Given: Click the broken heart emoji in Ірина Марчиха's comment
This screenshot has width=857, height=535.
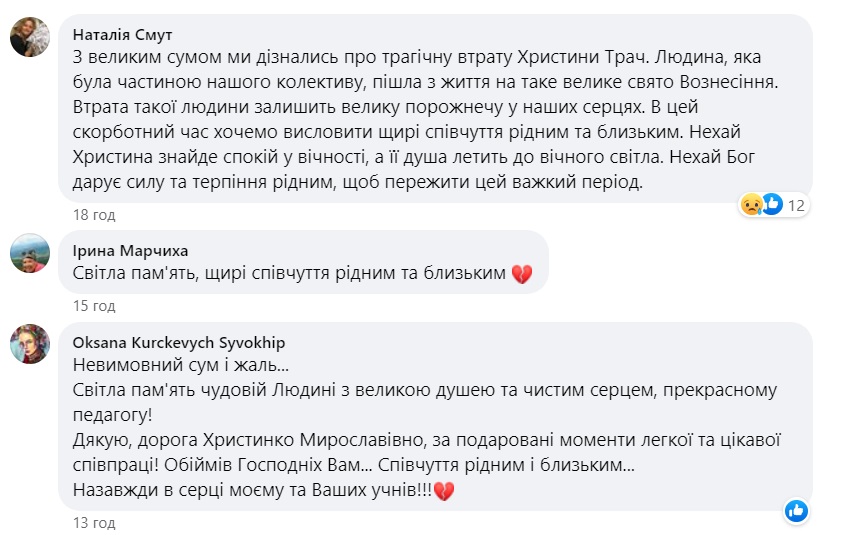Looking at the screenshot, I should 521,273.
